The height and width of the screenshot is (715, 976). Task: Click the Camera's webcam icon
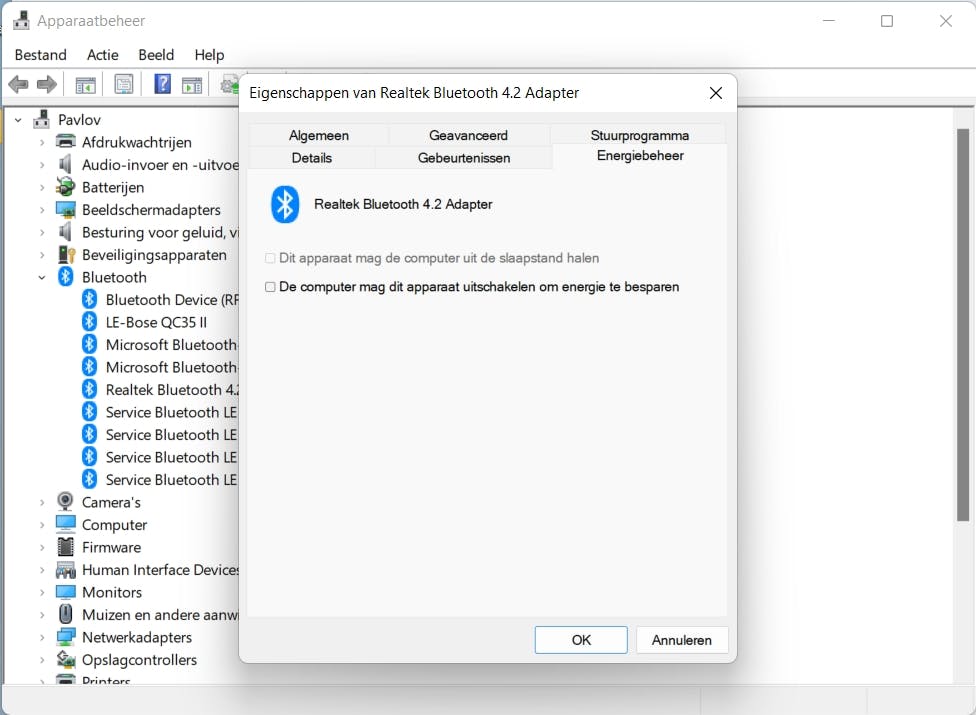(x=65, y=502)
